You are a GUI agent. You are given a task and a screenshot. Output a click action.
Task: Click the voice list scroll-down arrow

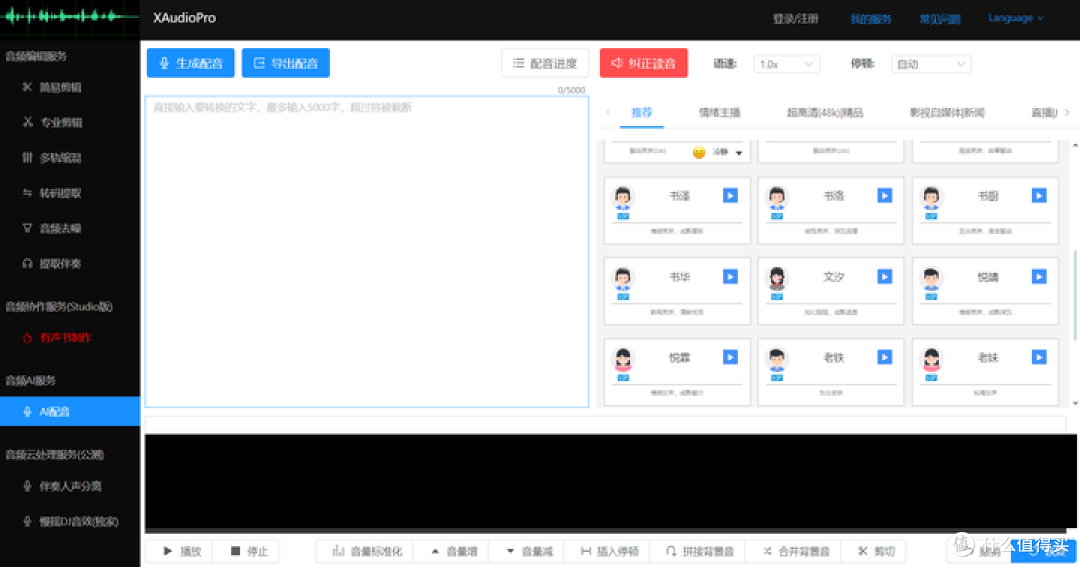click(1075, 403)
